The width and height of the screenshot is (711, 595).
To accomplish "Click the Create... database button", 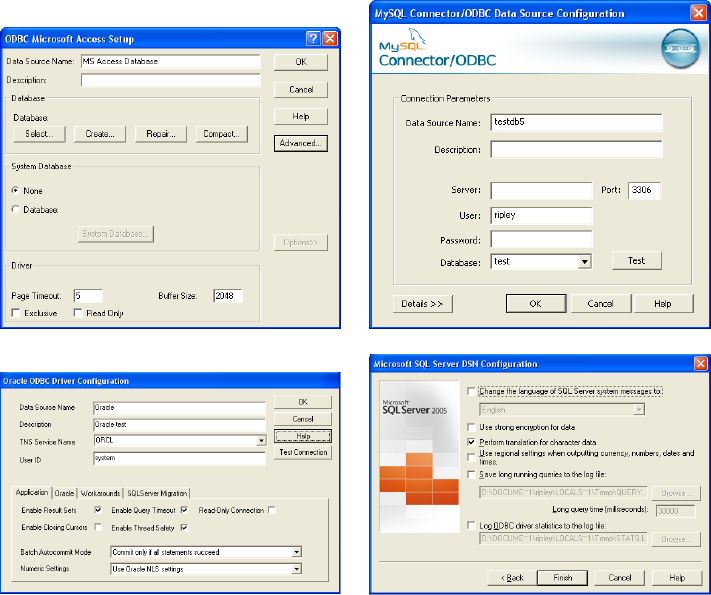I will coord(100,134).
